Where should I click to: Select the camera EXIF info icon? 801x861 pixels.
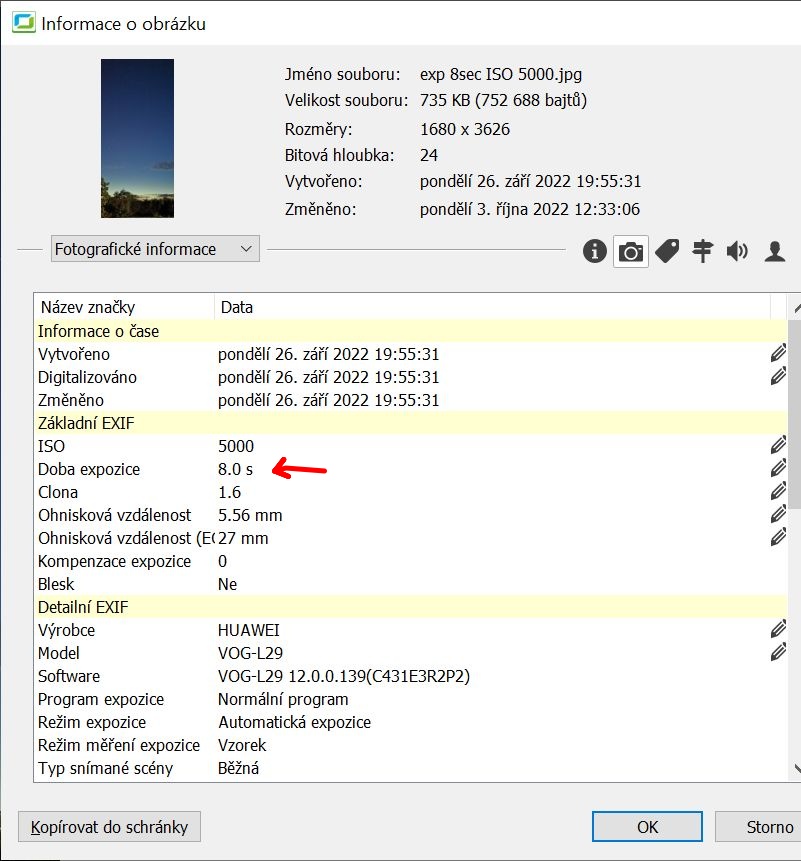tap(630, 251)
